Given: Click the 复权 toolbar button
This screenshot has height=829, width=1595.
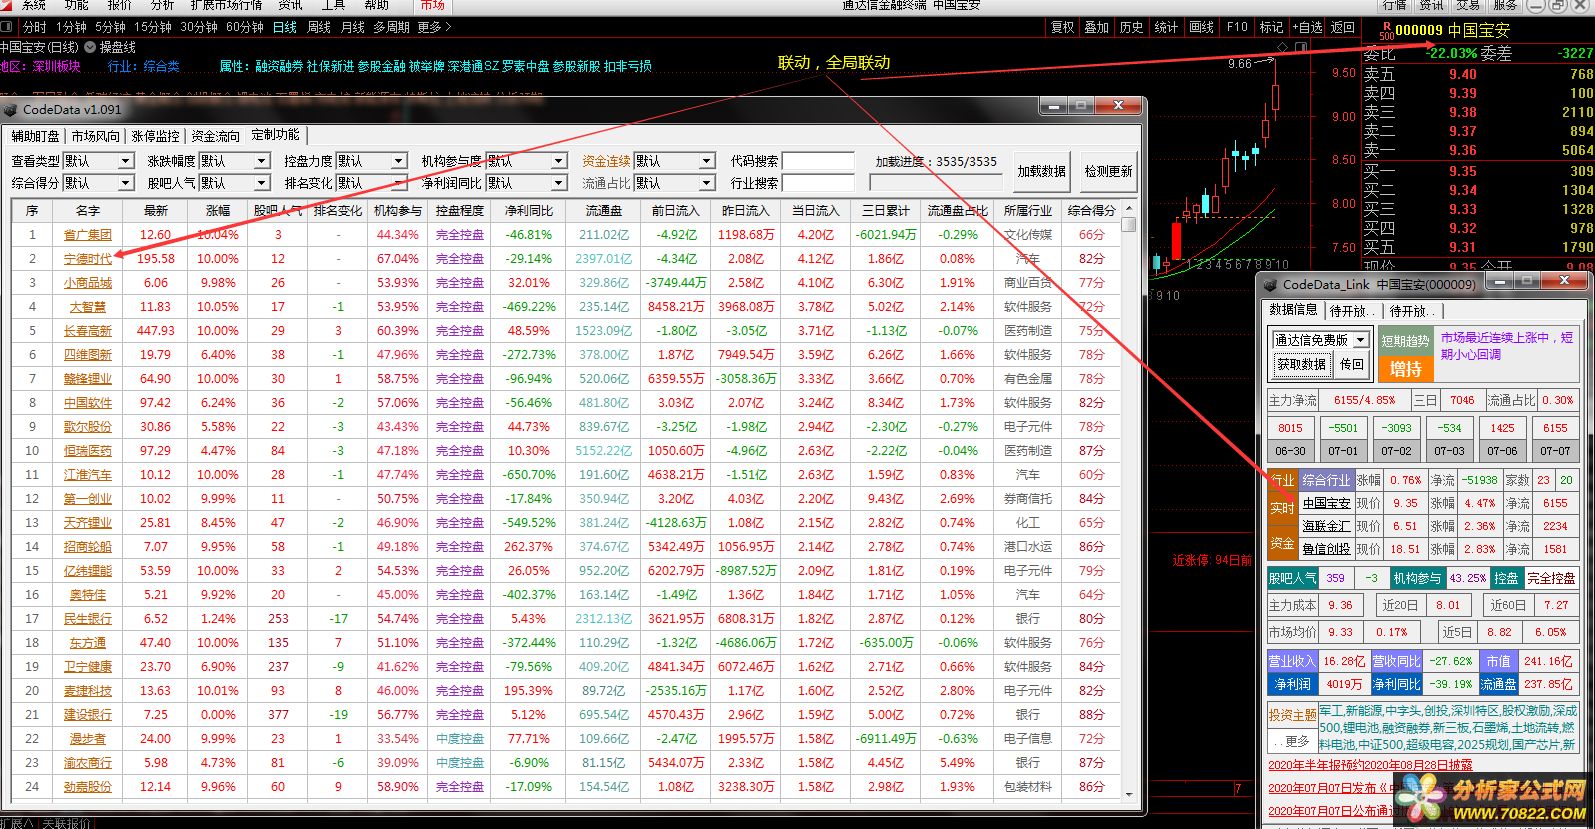Looking at the screenshot, I should [x=1062, y=27].
